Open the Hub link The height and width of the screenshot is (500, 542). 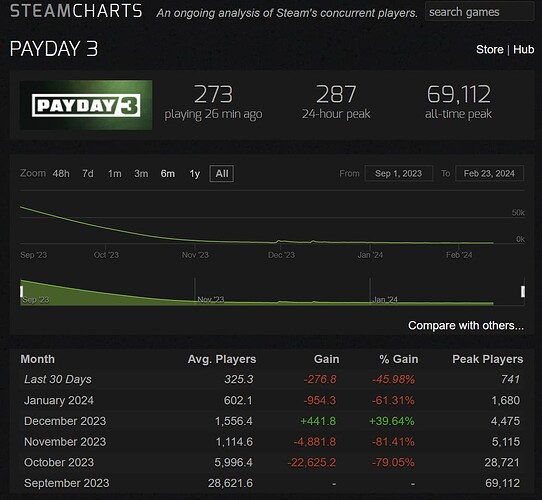pos(523,49)
